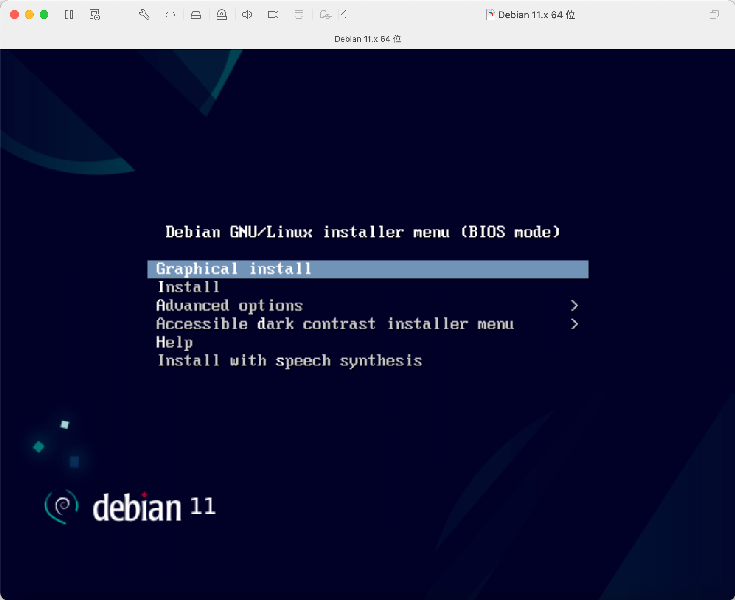Select Accessible dark contrast installer menu entry
Image resolution: width=735 pixels, height=600 pixels.
368,324
